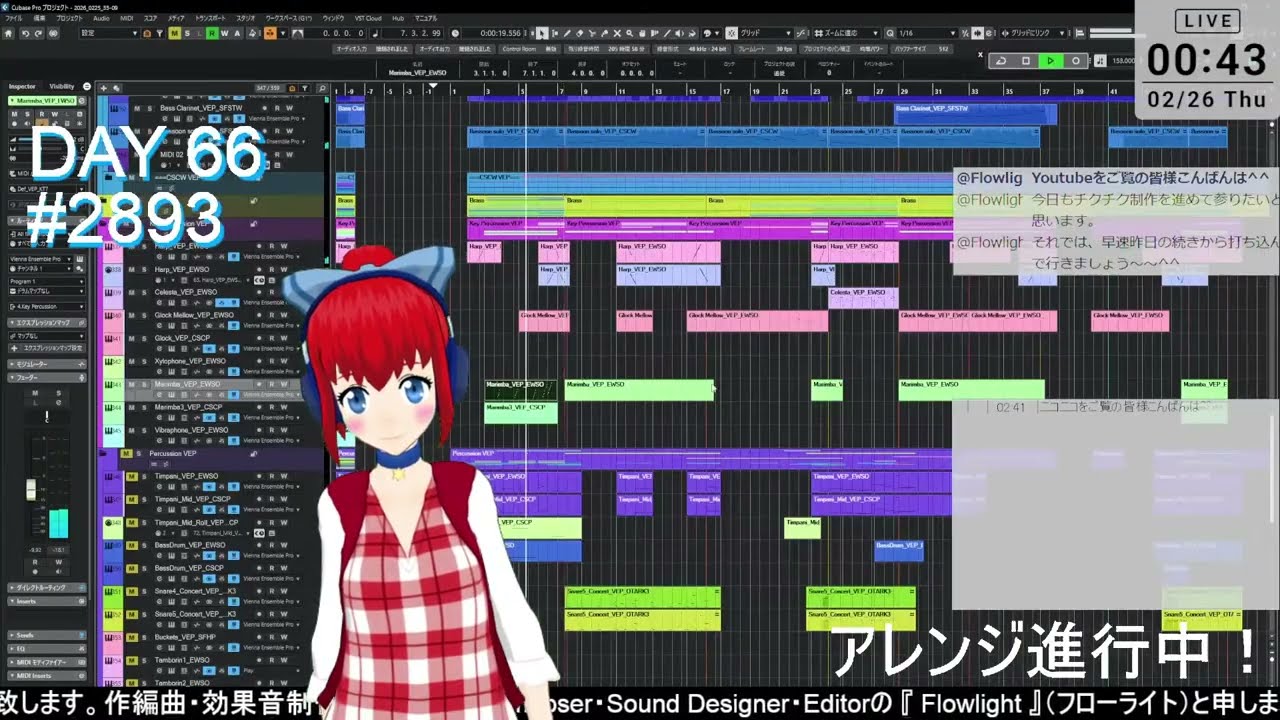This screenshot has height=720, width=1280.
Task: Click the quantize Q icon
Action: 890,33
